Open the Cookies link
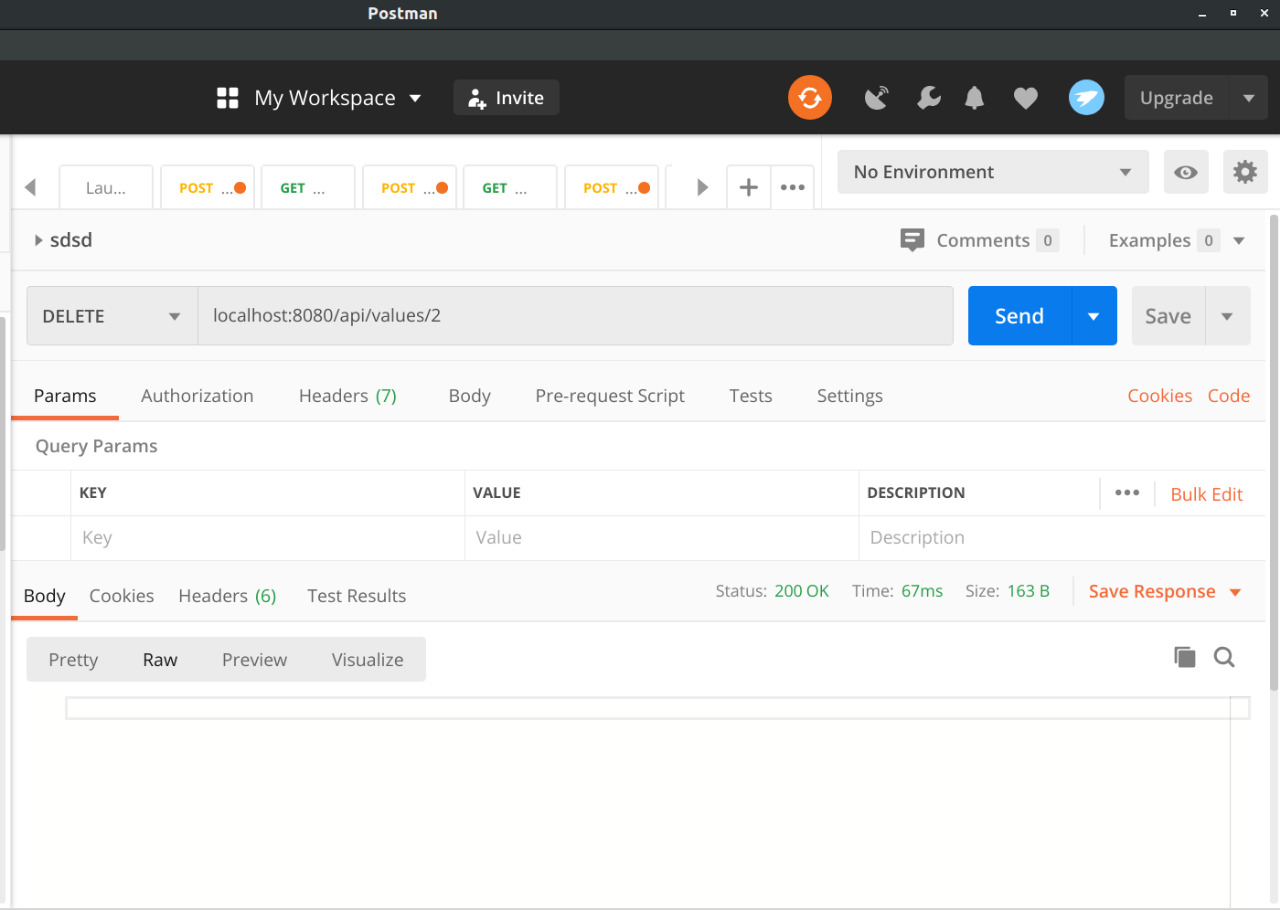The image size is (1280, 910). [1160, 396]
